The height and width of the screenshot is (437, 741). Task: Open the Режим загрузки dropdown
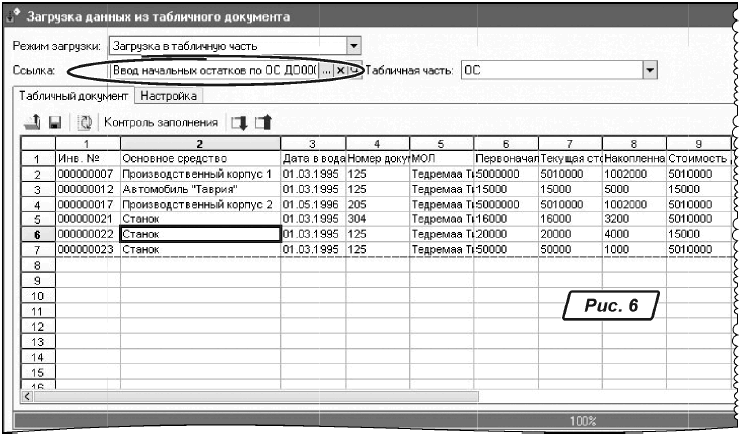pyautogui.click(x=353, y=45)
